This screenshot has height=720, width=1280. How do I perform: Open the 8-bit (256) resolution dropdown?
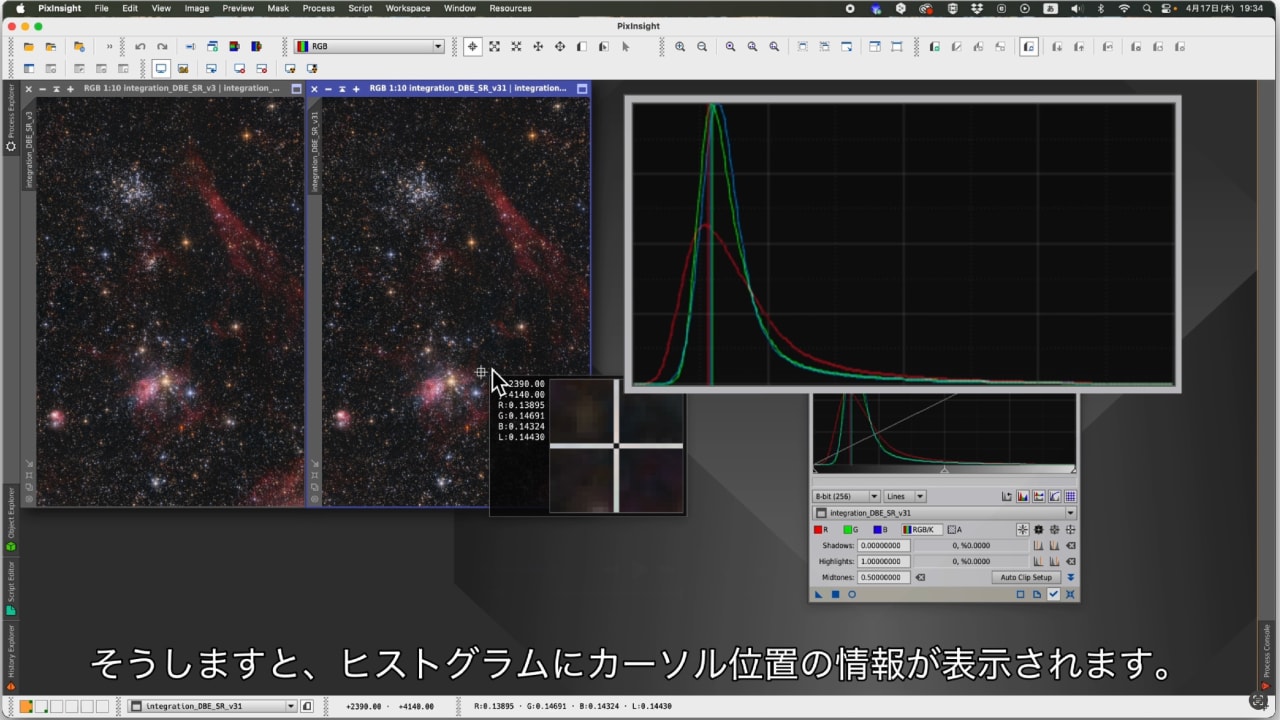tap(847, 497)
